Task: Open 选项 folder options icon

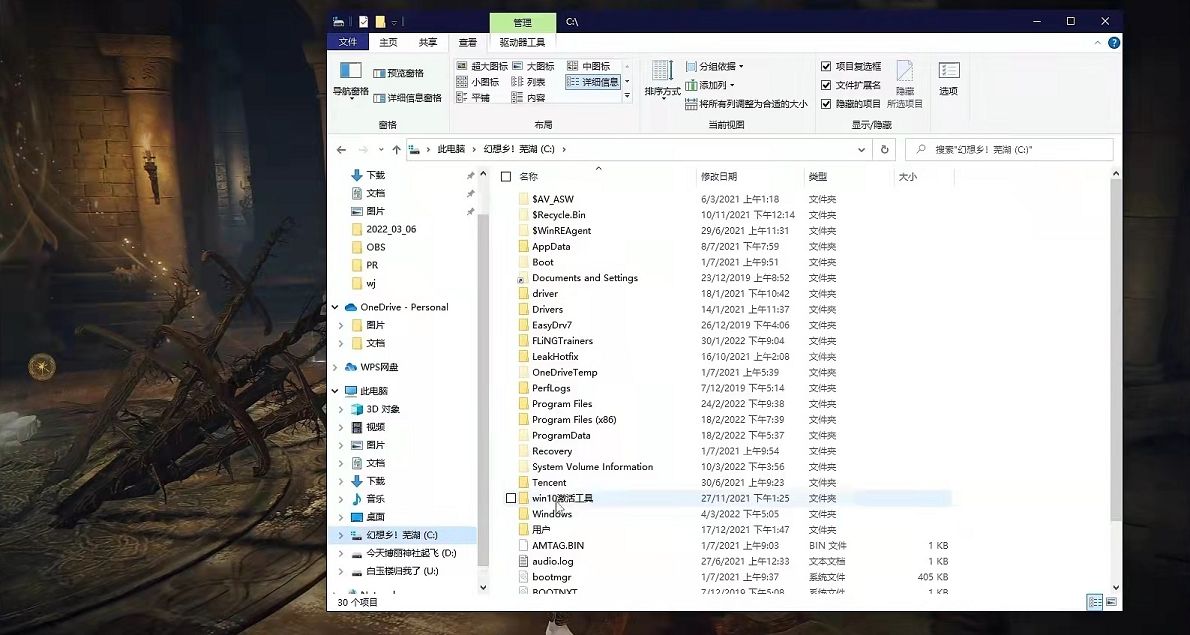Action: click(948, 78)
